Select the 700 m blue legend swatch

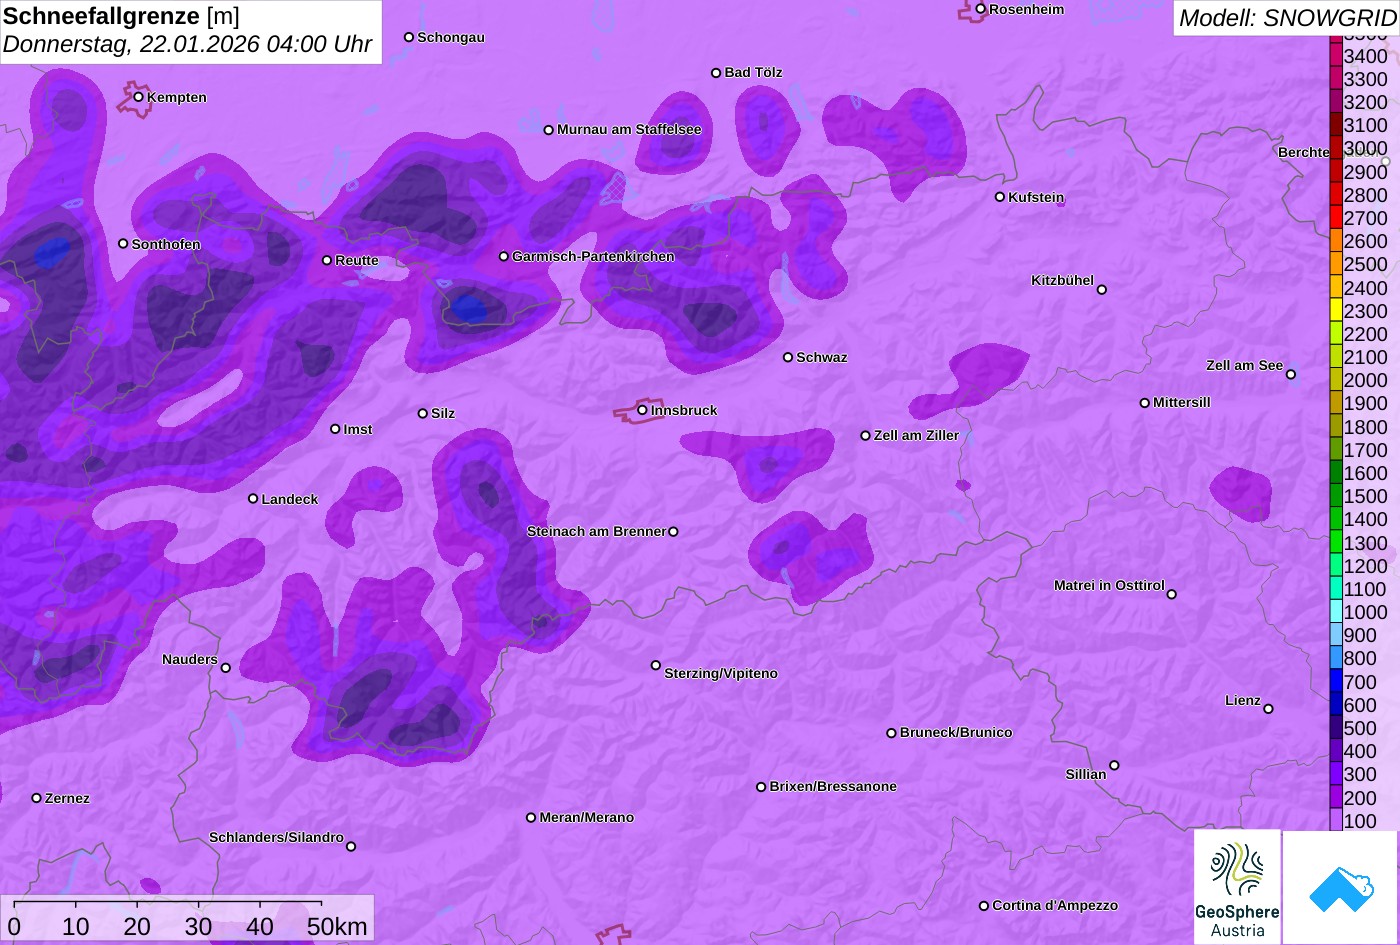click(x=1336, y=681)
